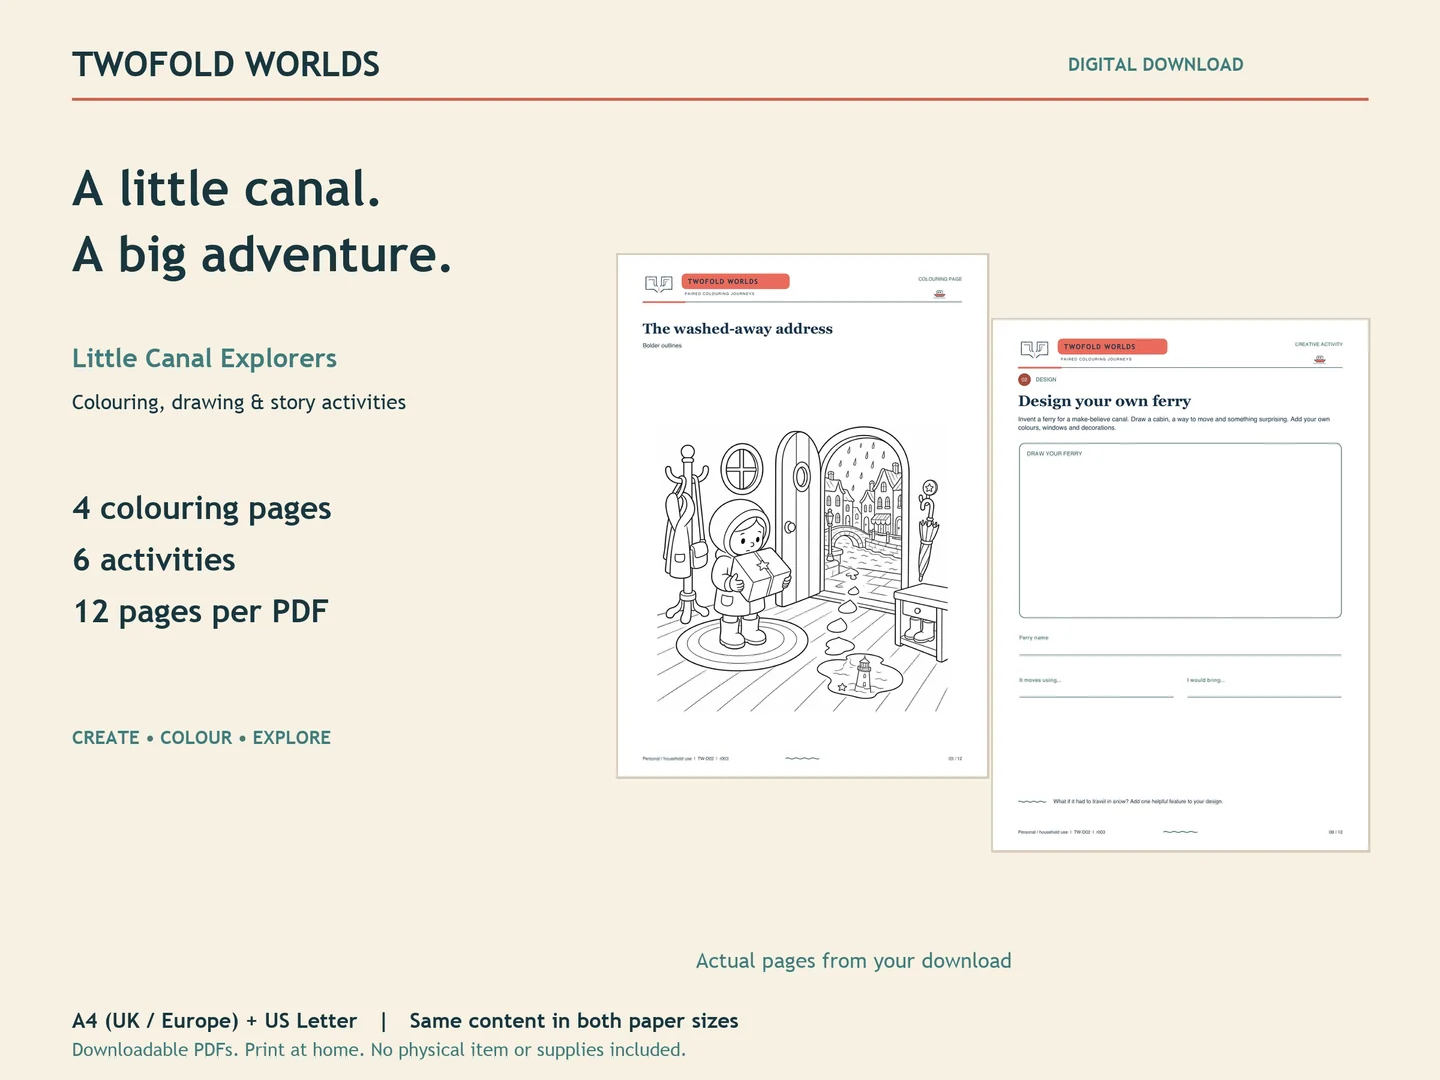
Task: Open the Design your own ferry page preview
Action: click(1180, 585)
